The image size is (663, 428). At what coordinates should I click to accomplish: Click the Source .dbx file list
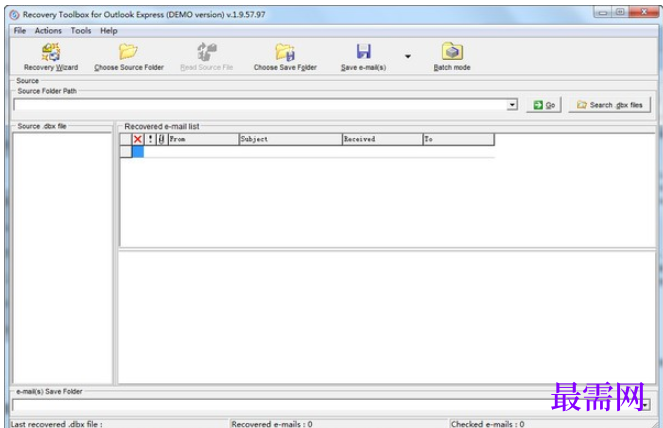pos(62,258)
